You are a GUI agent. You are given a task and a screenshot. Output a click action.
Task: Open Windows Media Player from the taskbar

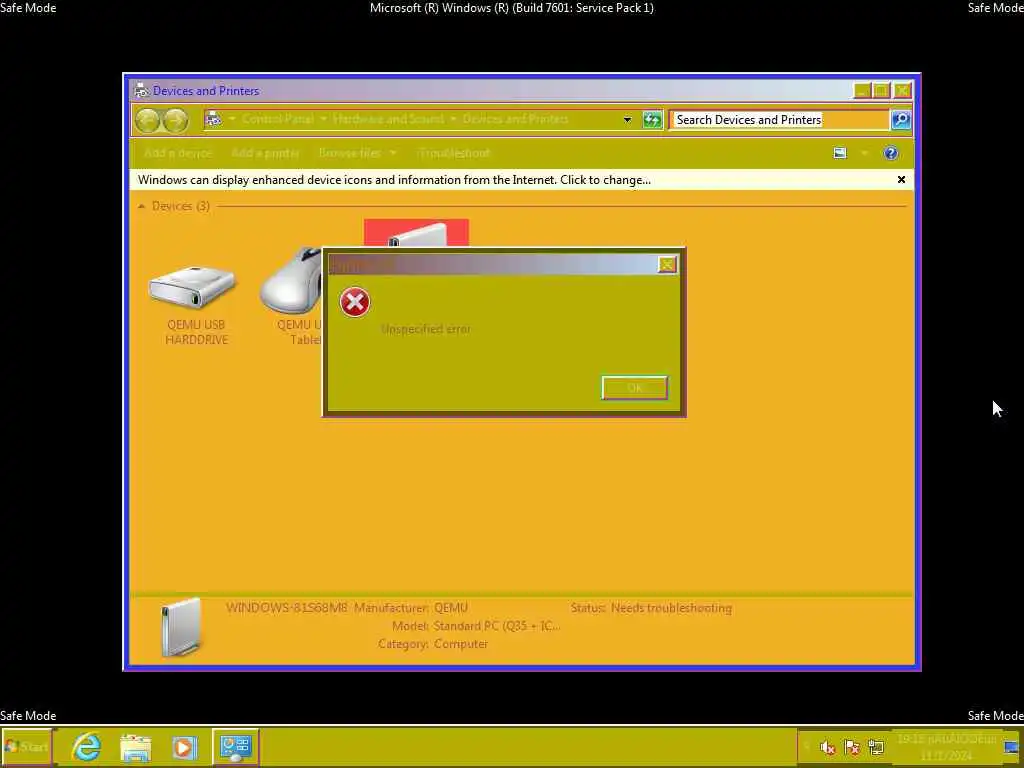pos(184,747)
